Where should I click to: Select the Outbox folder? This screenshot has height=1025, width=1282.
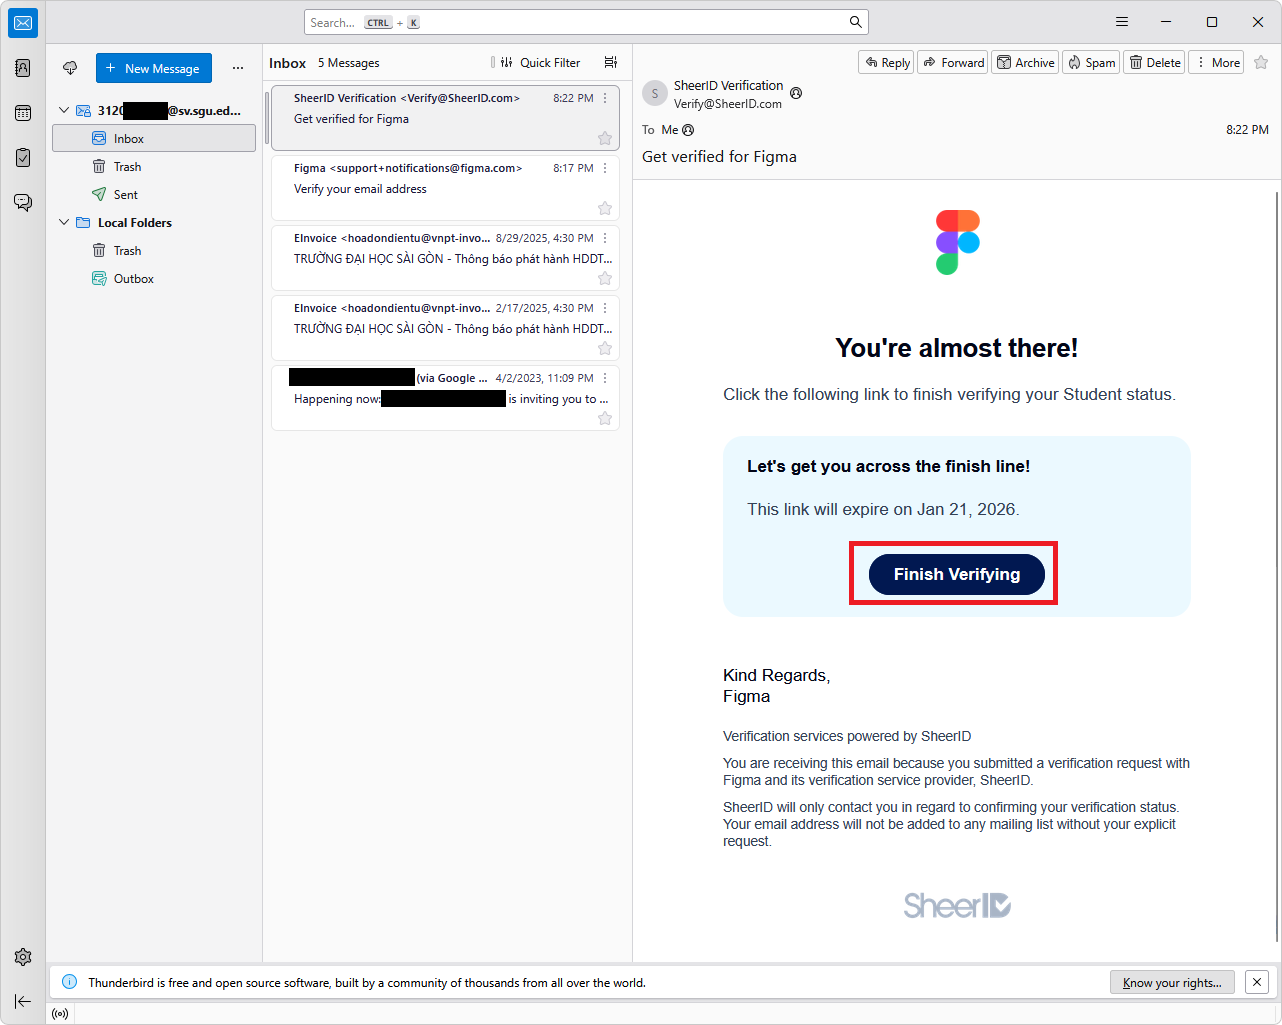click(x=154, y=279)
